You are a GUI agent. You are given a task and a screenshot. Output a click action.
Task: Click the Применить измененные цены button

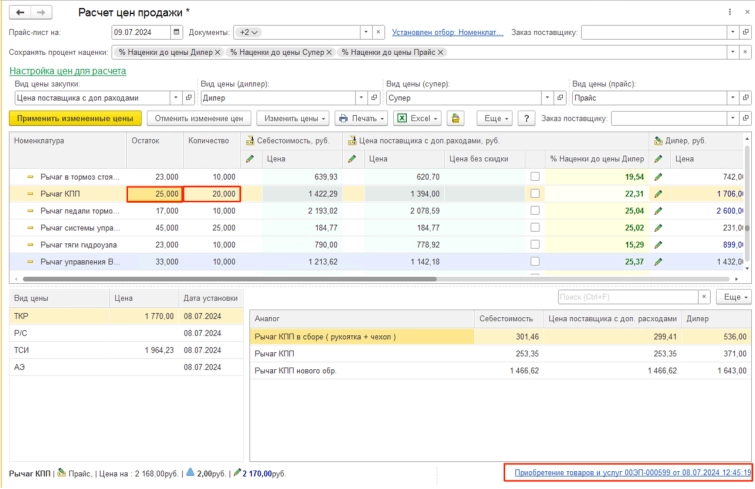click(75, 118)
